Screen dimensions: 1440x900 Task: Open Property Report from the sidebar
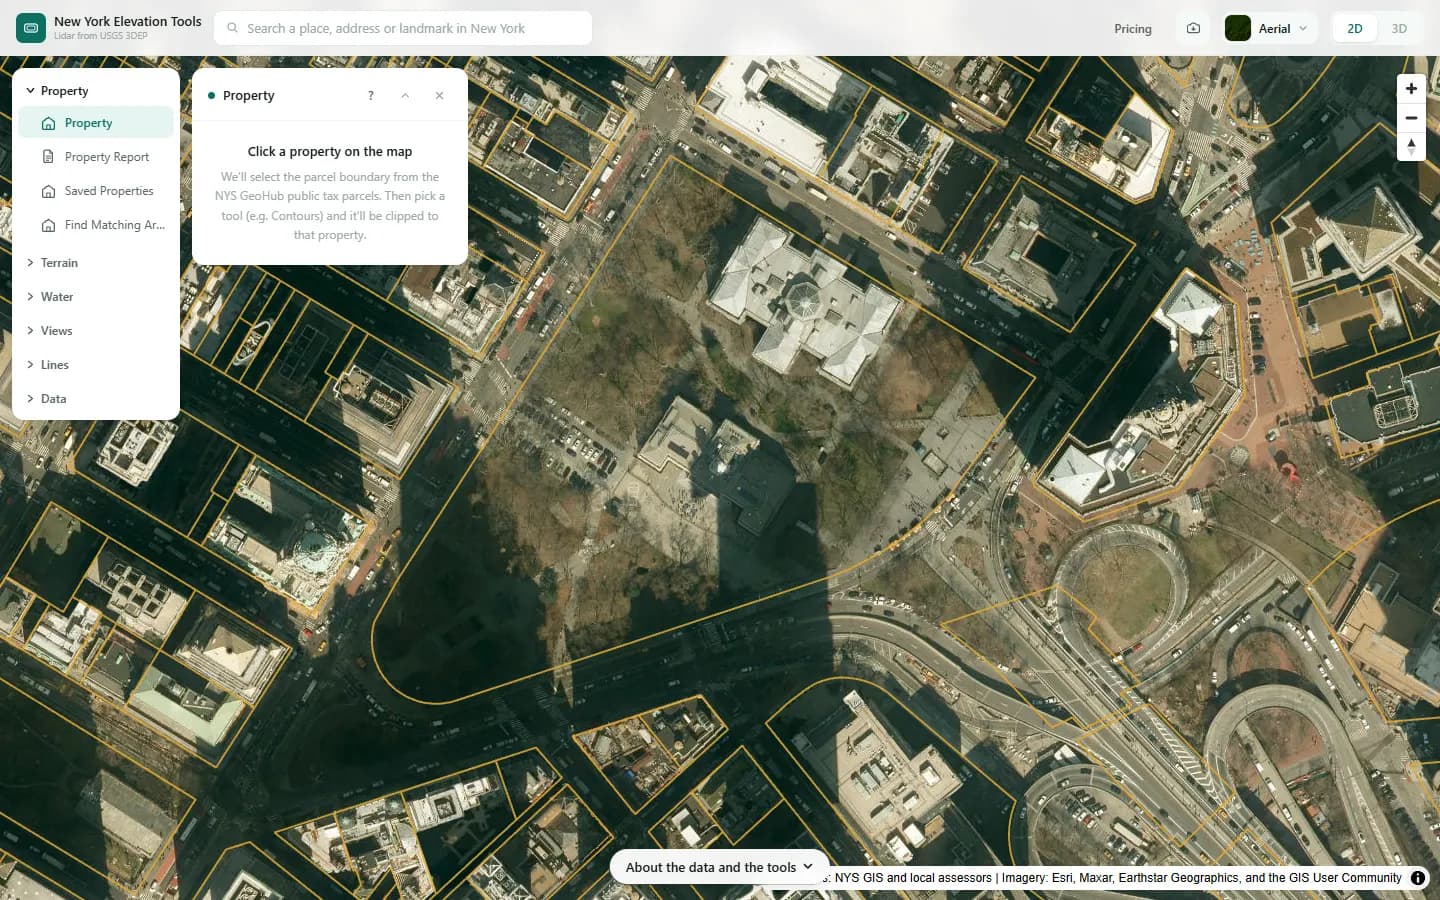coord(96,157)
